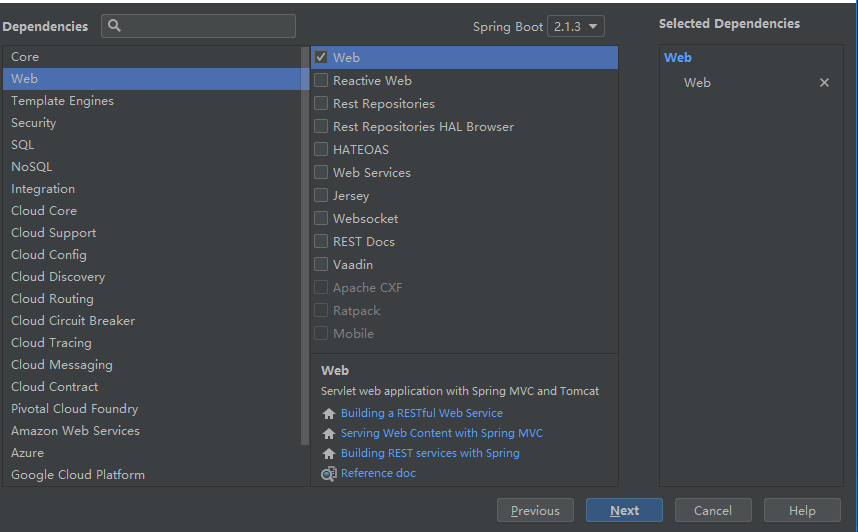Image resolution: width=858 pixels, height=532 pixels.
Task: Click home icon beside Building REST services link
Action: click(x=329, y=453)
